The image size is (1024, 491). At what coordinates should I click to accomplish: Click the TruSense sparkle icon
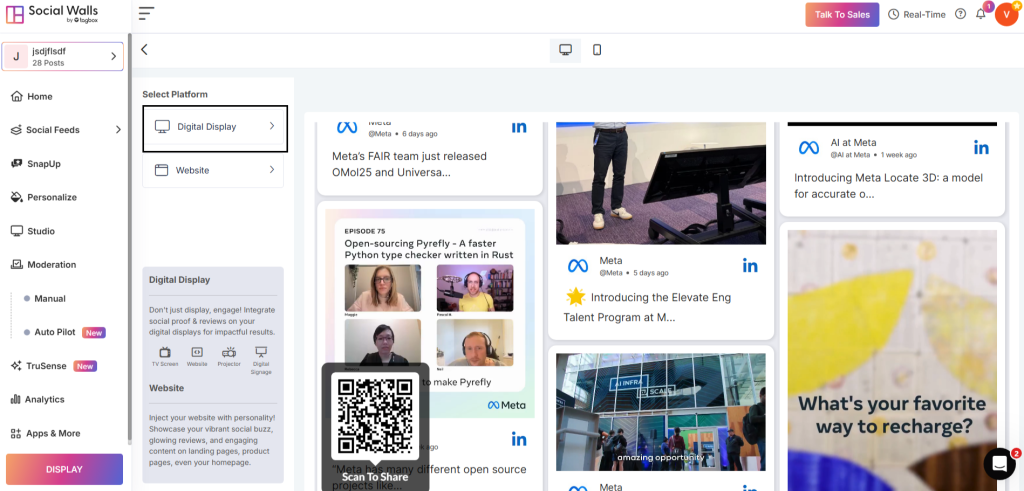(16, 366)
